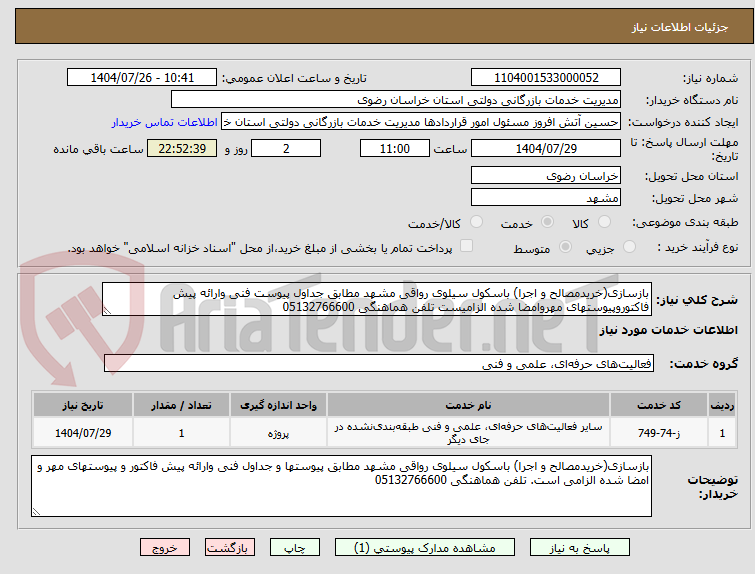
Task: Click the بازگشت back button
Action: (x=230, y=548)
